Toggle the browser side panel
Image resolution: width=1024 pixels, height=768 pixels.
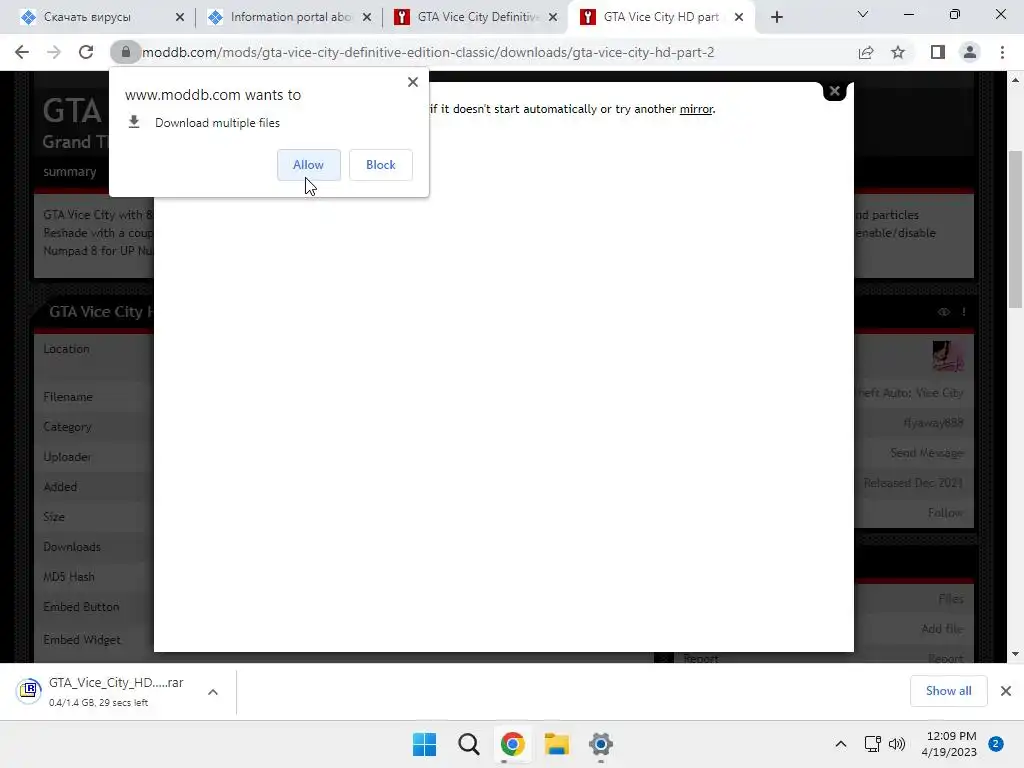click(938, 52)
